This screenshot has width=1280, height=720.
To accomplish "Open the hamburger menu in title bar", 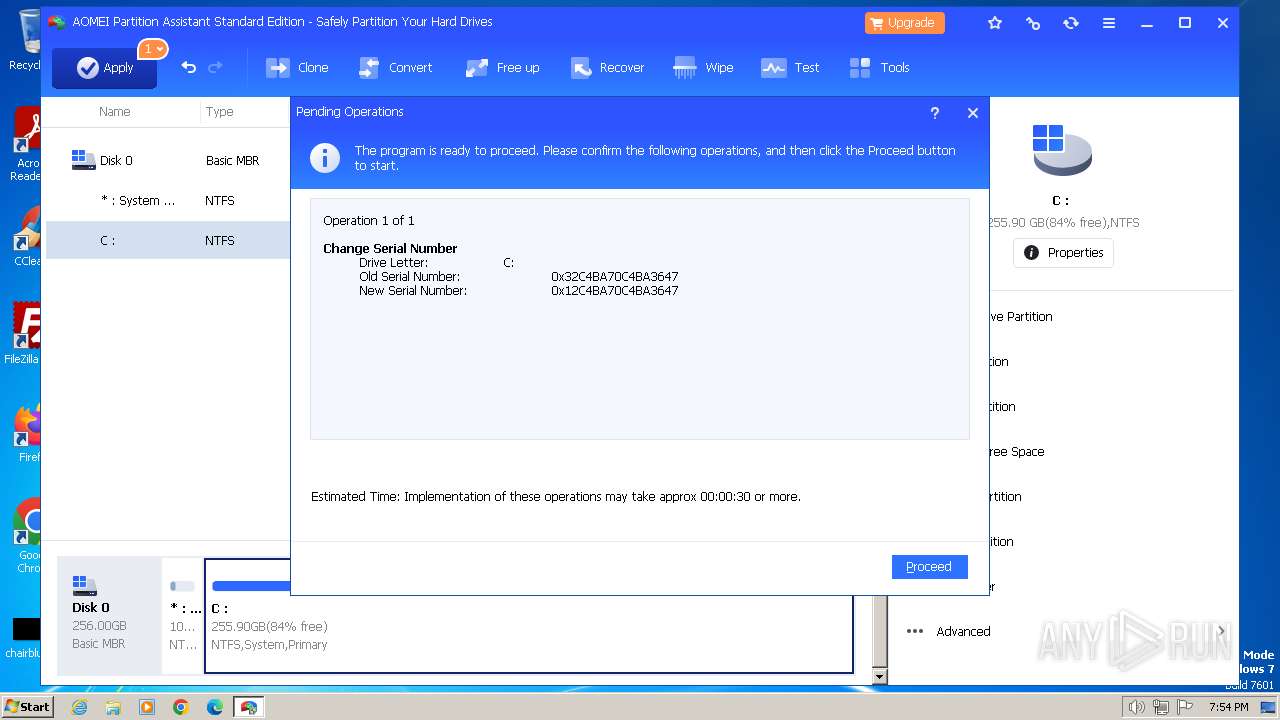I will click(x=1109, y=22).
